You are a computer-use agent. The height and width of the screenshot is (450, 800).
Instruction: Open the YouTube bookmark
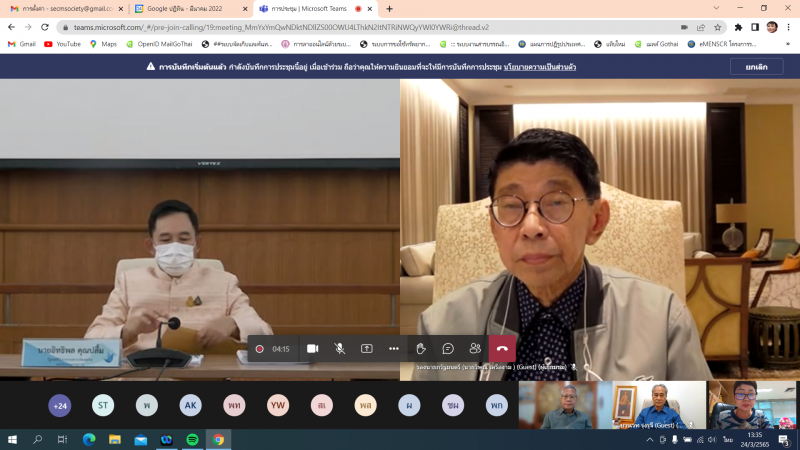tap(63, 44)
